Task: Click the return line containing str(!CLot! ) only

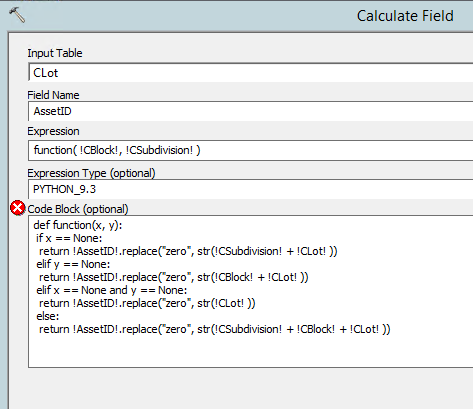Action: [147, 303]
